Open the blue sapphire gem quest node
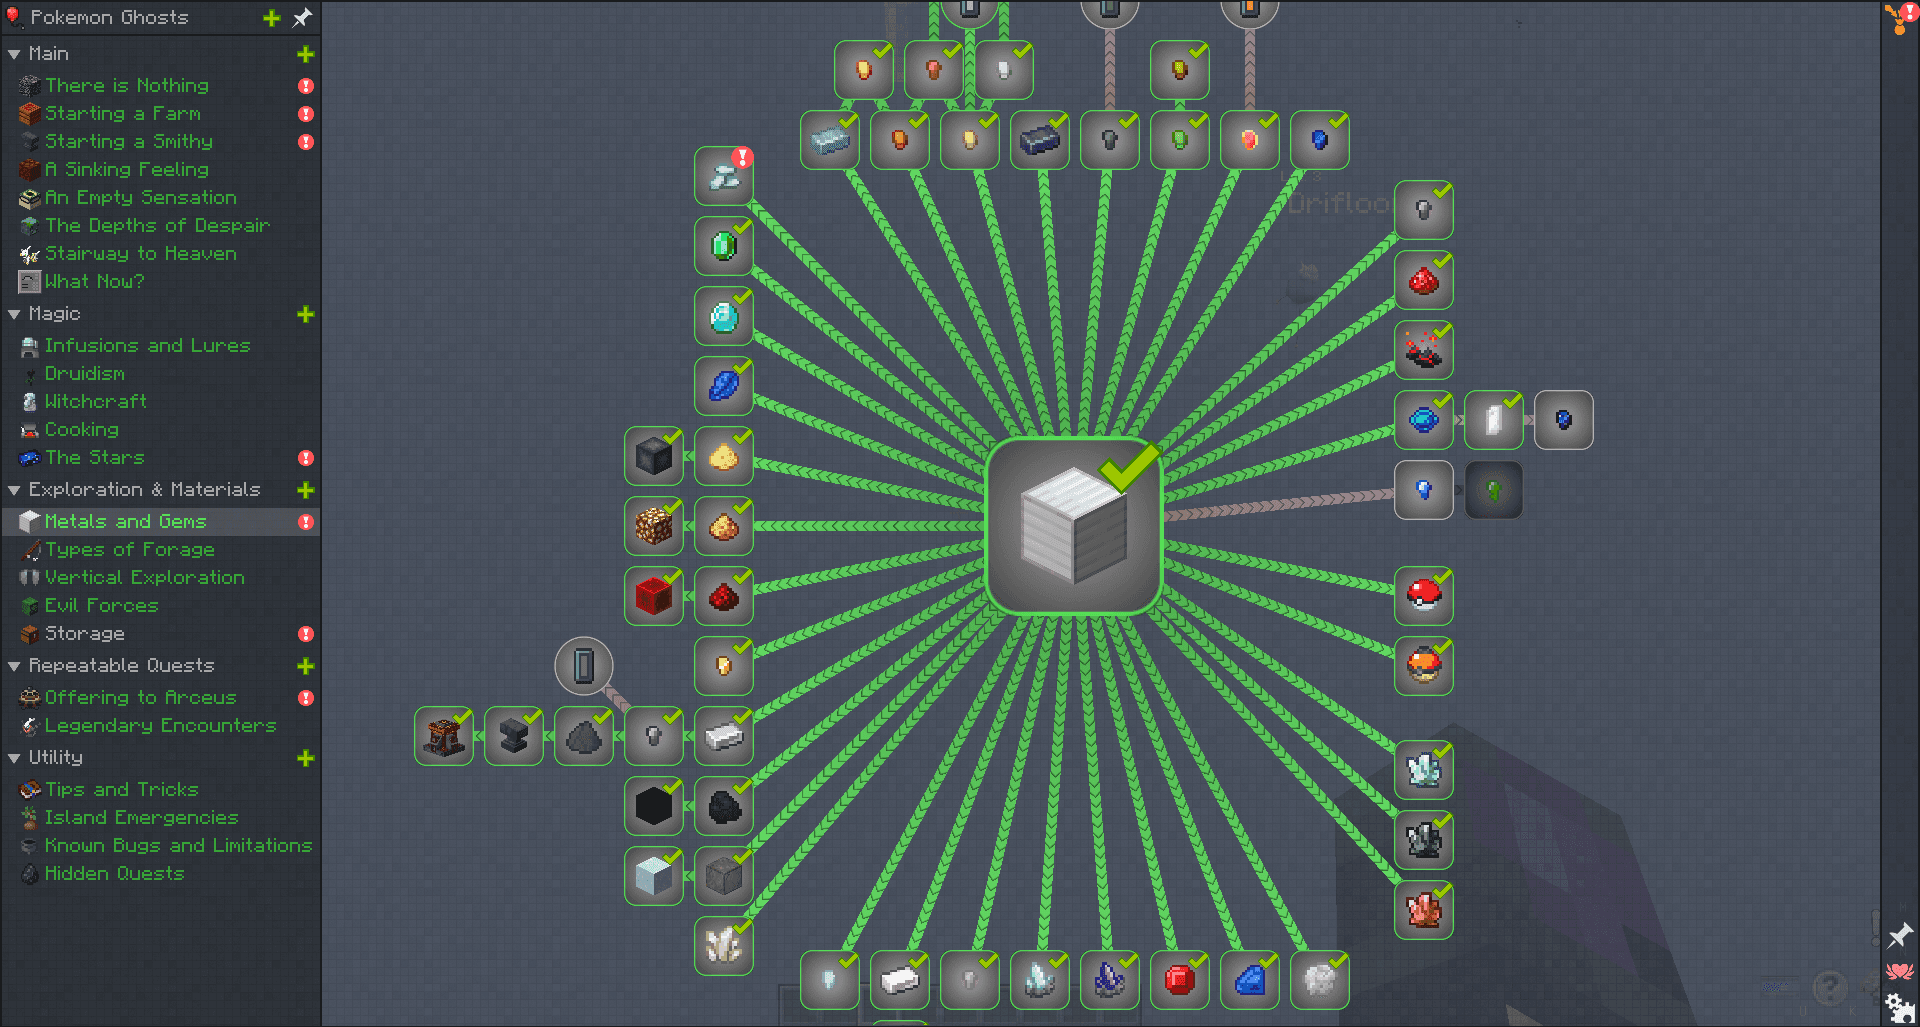The height and width of the screenshot is (1027, 1920). point(1250,980)
